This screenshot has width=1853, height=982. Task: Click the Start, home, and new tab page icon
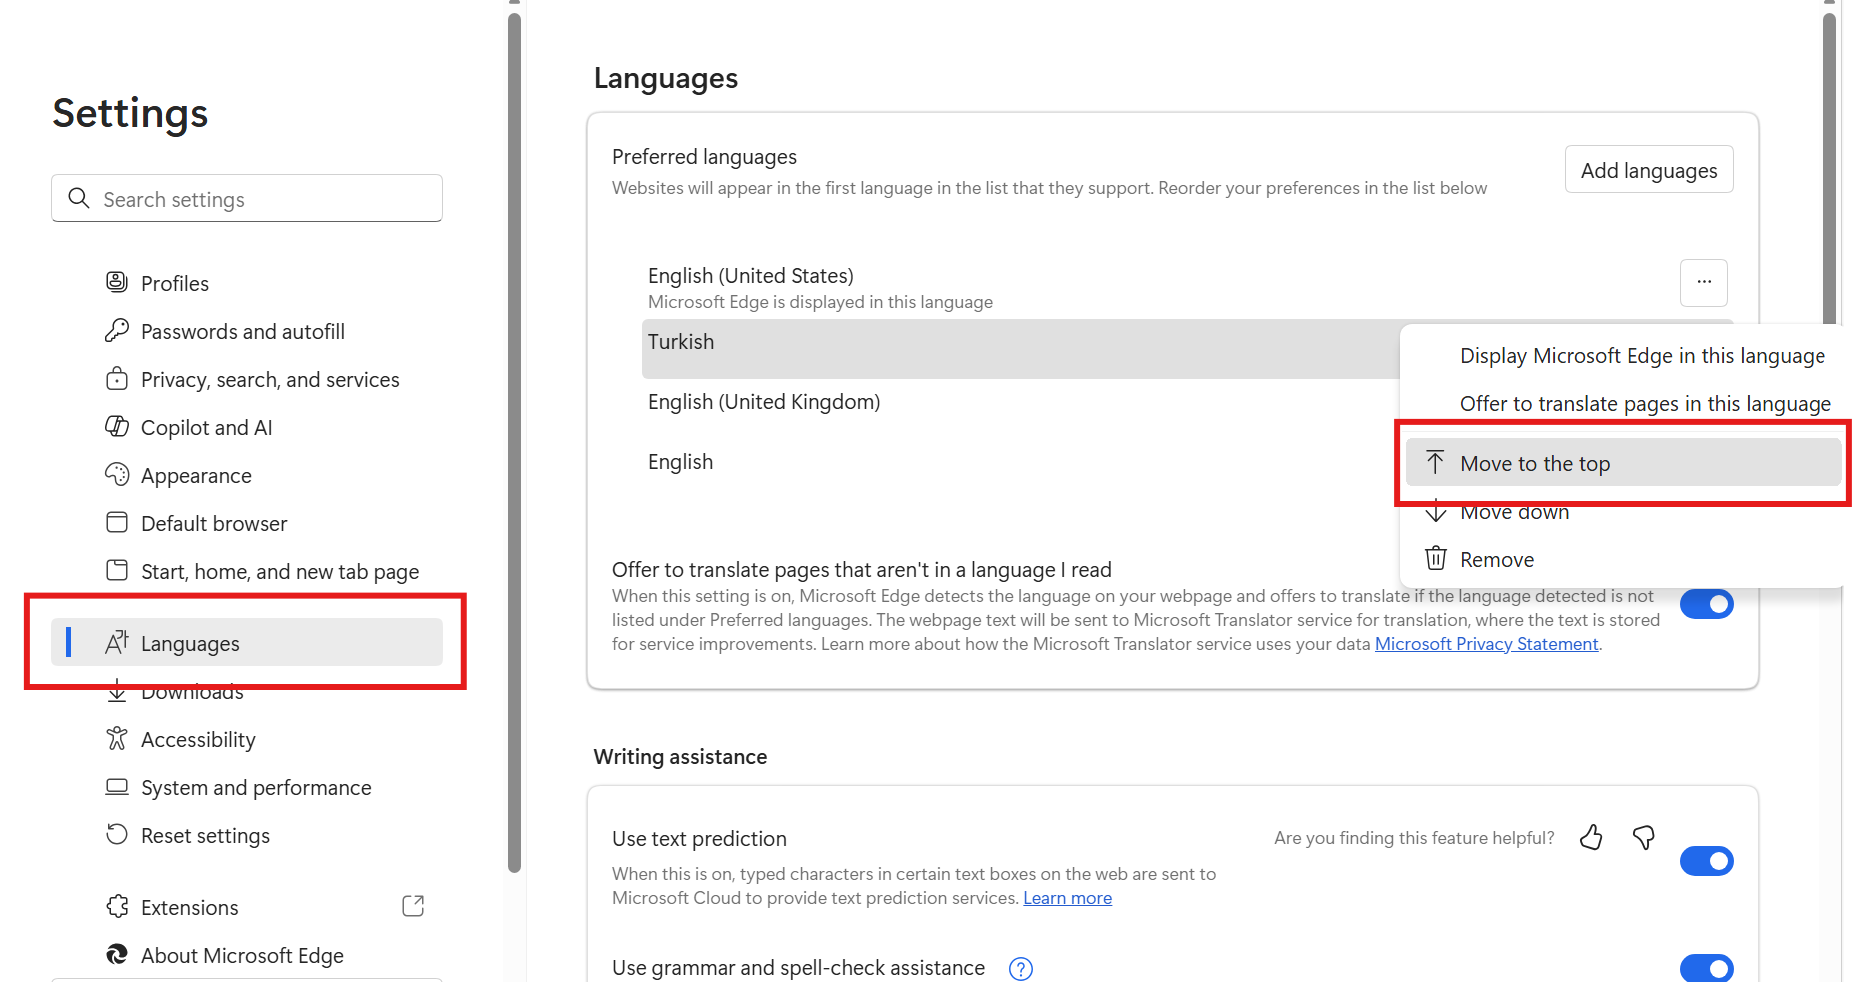click(117, 570)
